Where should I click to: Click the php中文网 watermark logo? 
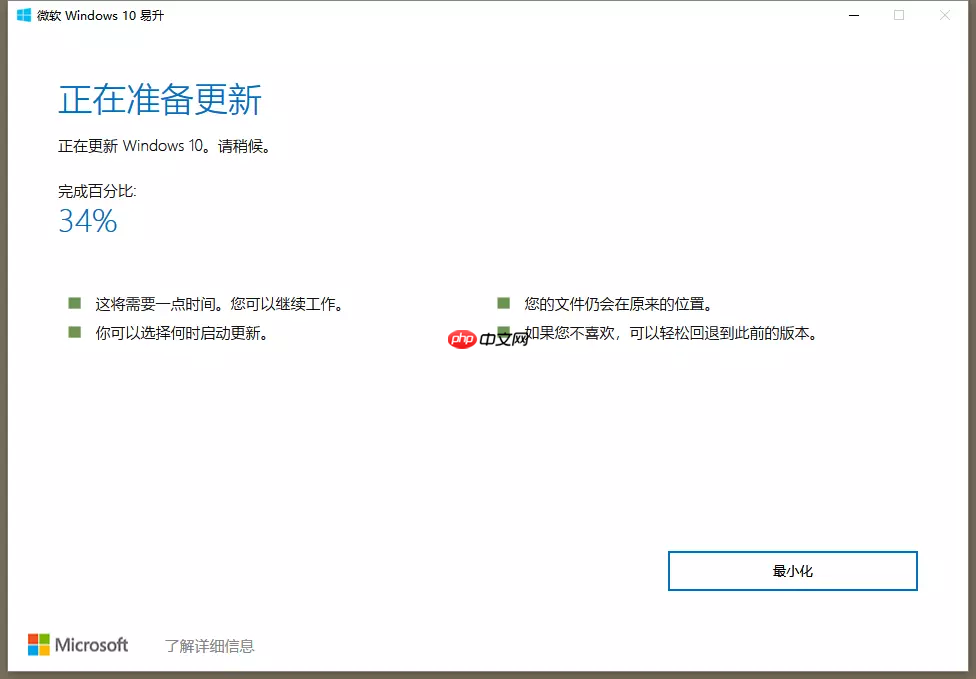(x=461, y=340)
